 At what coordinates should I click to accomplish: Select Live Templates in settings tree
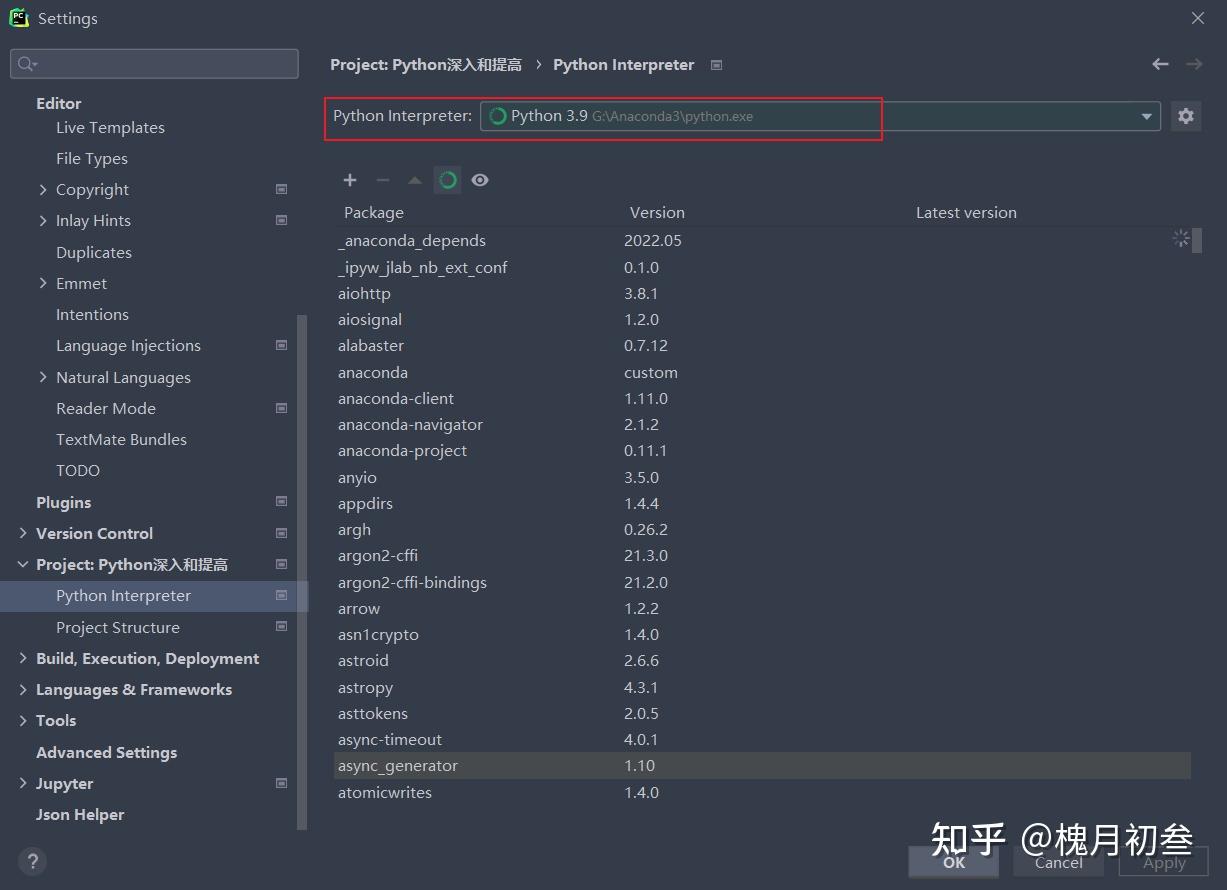click(x=110, y=127)
